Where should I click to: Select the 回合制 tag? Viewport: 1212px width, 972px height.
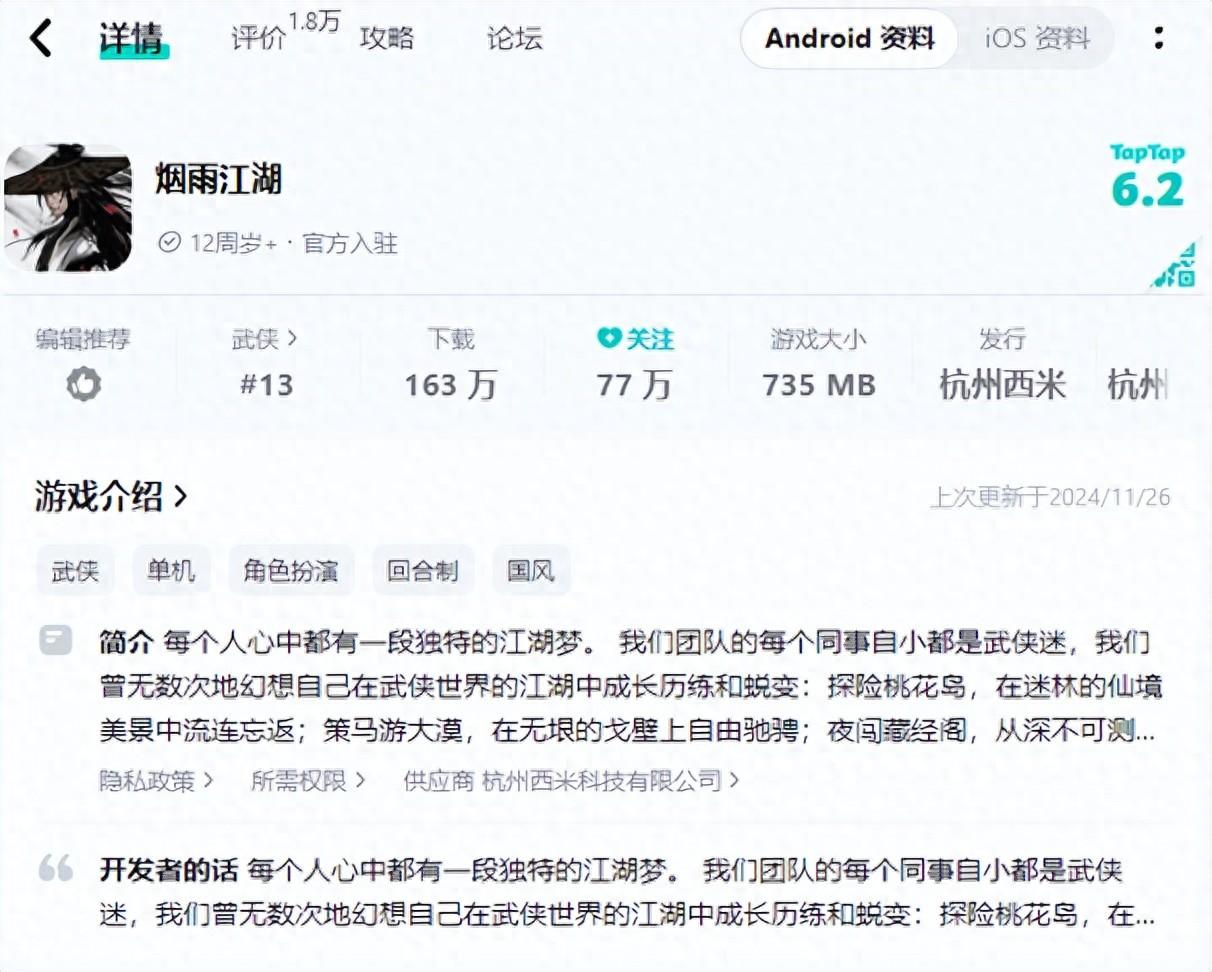click(x=423, y=571)
